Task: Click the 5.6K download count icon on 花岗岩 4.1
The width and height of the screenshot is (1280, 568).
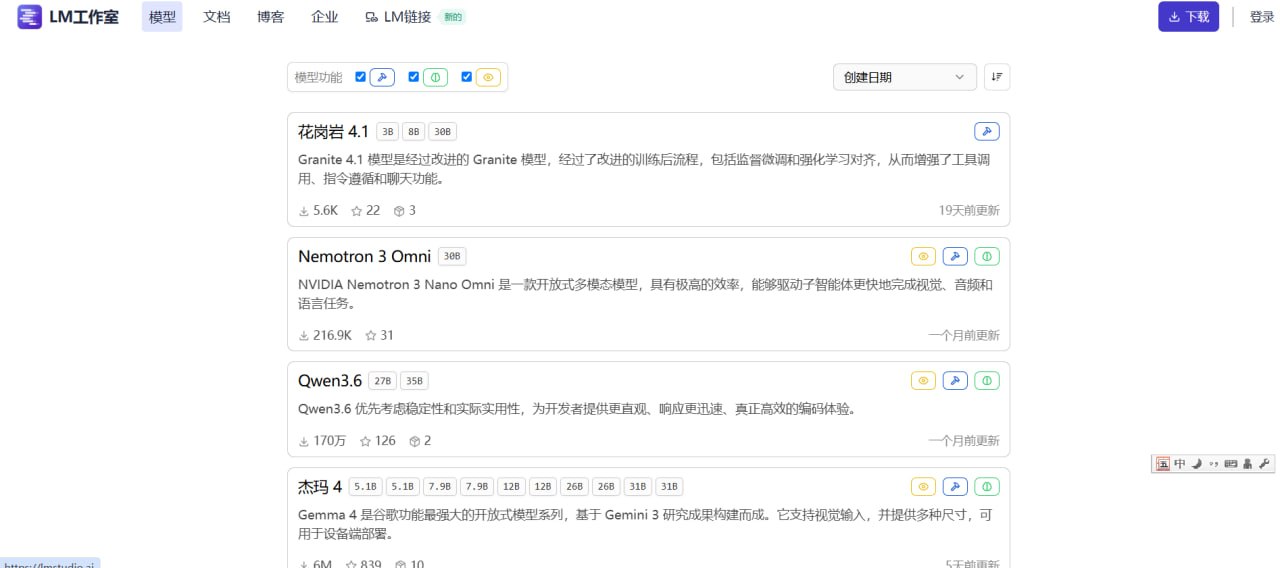Action: pyautogui.click(x=304, y=211)
